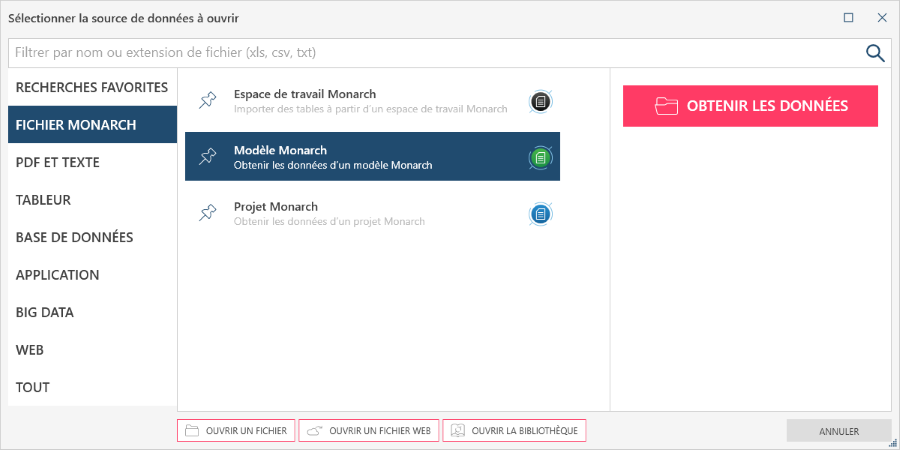The height and width of the screenshot is (450, 900).
Task: Show all sources with Tout
Action: (32, 387)
